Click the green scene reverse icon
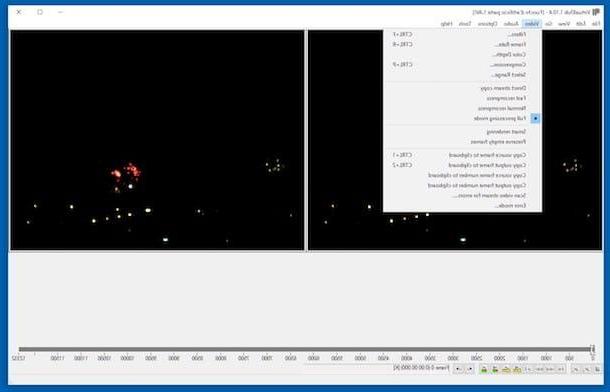 point(495,369)
